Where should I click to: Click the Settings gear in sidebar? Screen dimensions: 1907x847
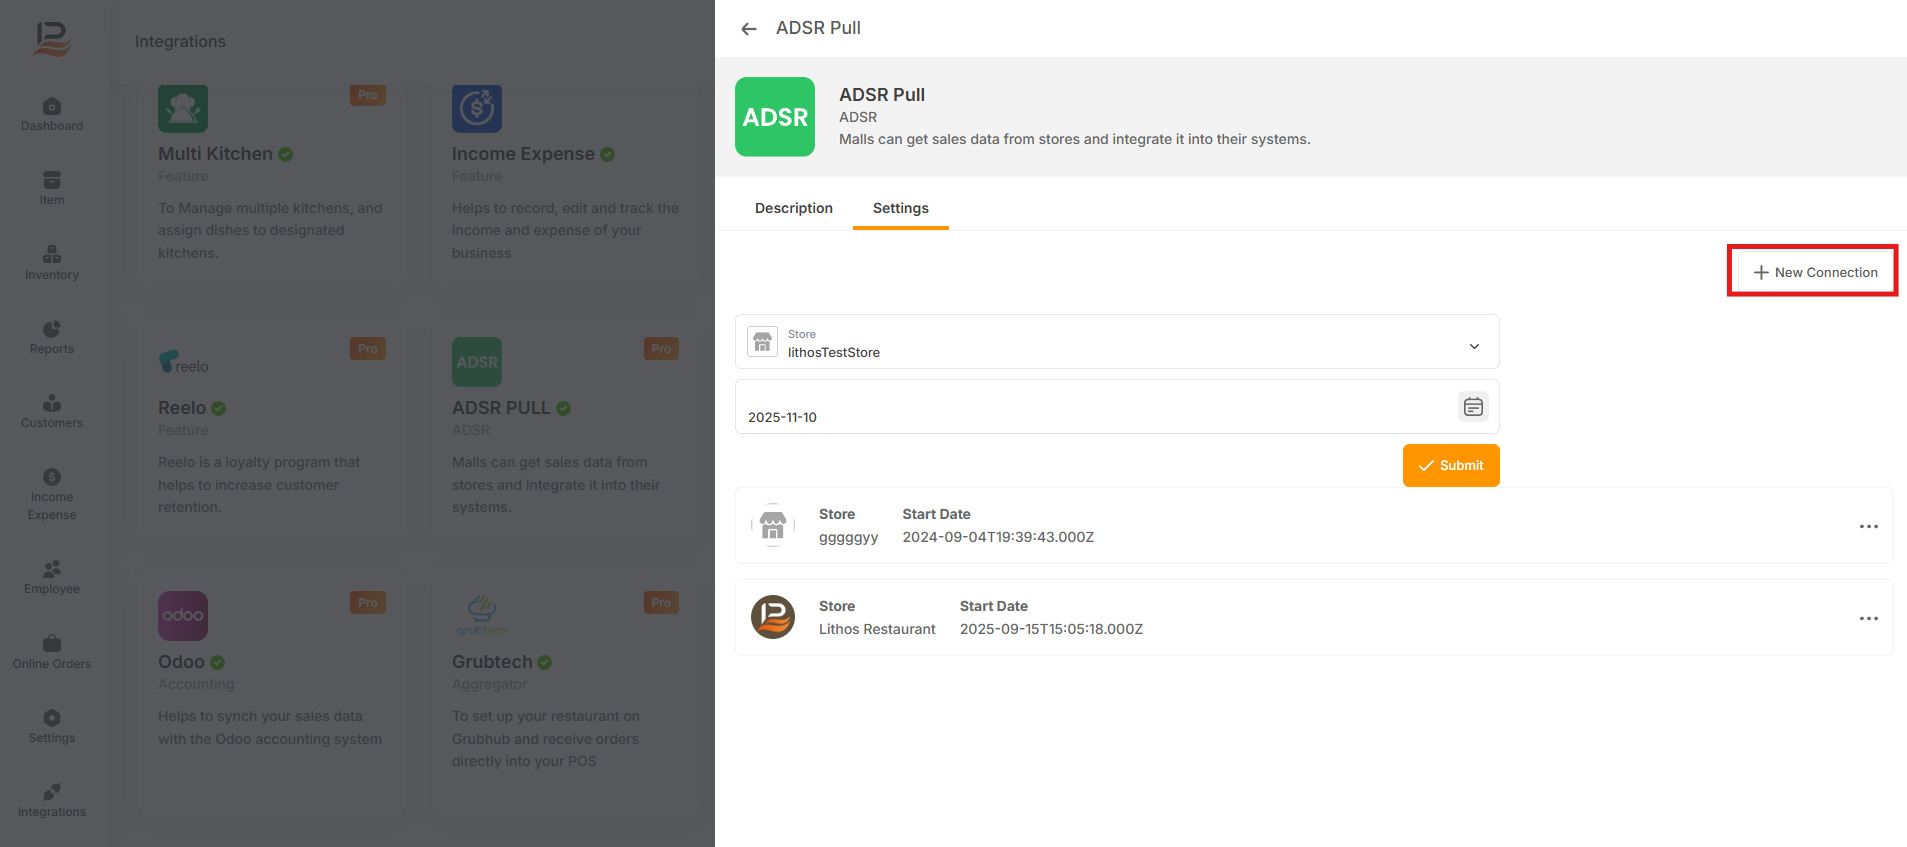point(52,726)
